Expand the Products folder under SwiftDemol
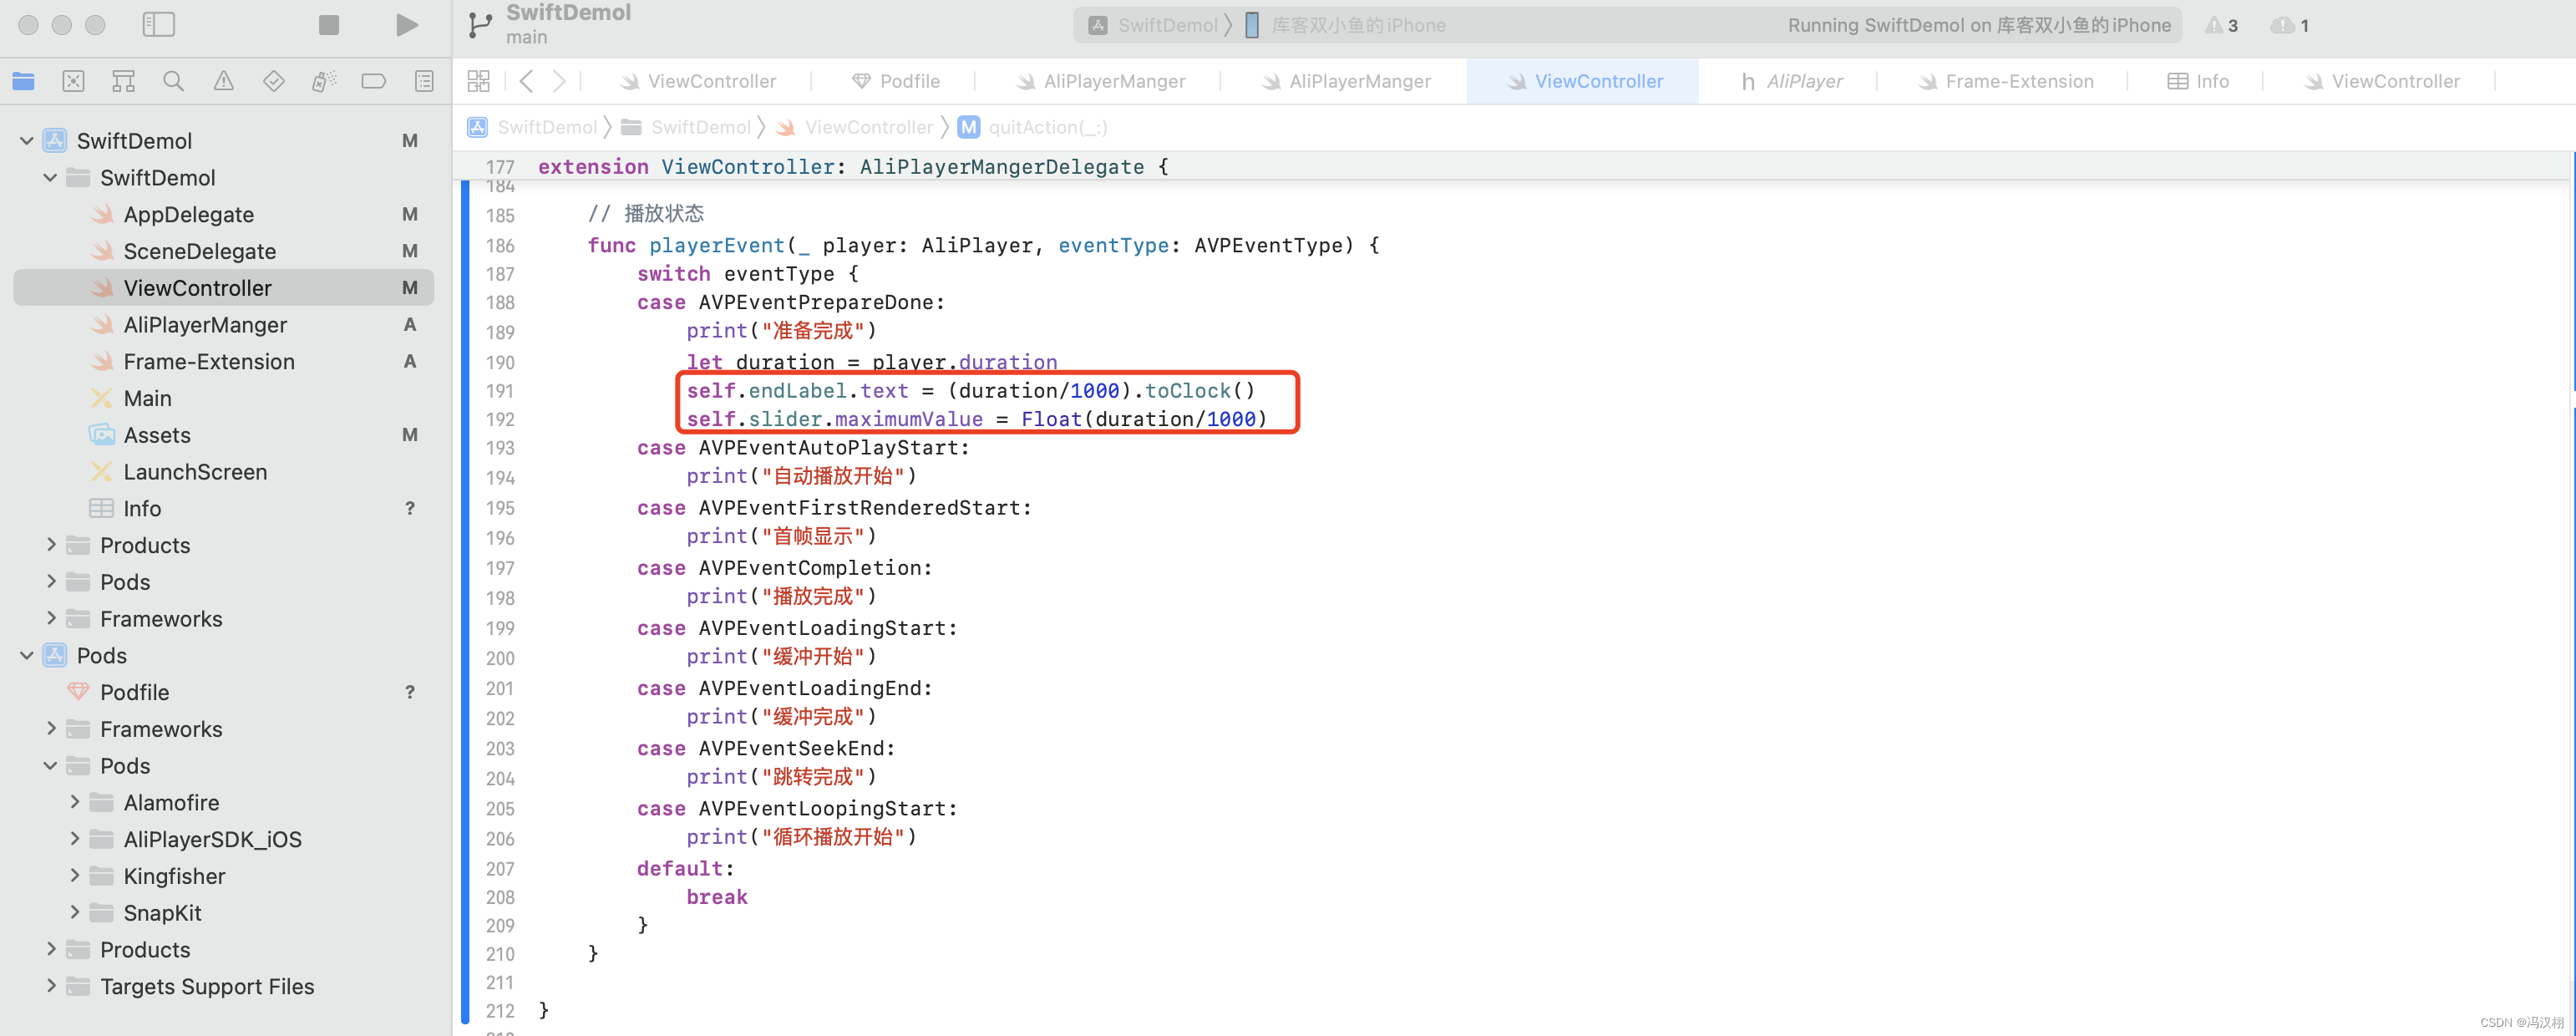The width and height of the screenshot is (2576, 1036). pyautogui.click(x=50, y=545)
